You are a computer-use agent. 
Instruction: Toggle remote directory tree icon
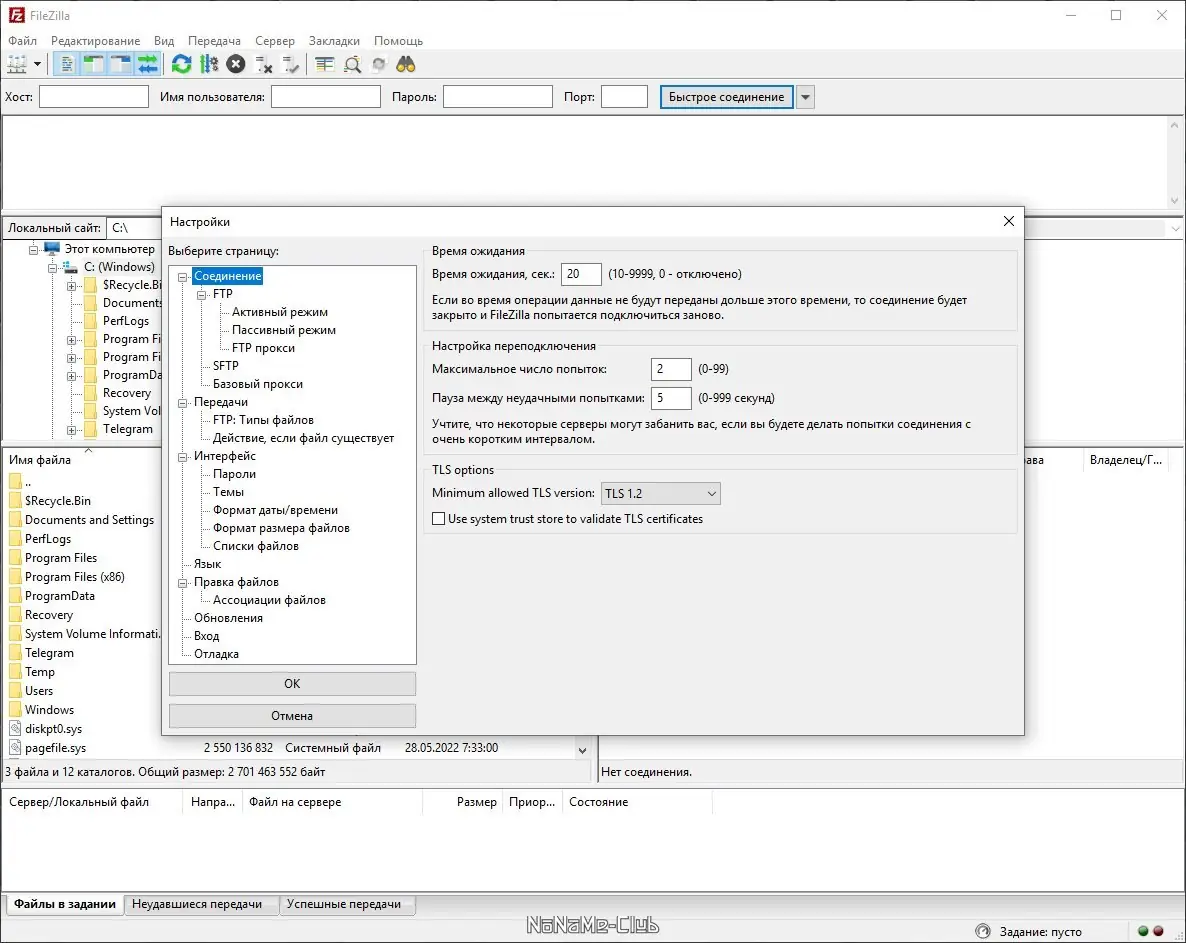121,64
